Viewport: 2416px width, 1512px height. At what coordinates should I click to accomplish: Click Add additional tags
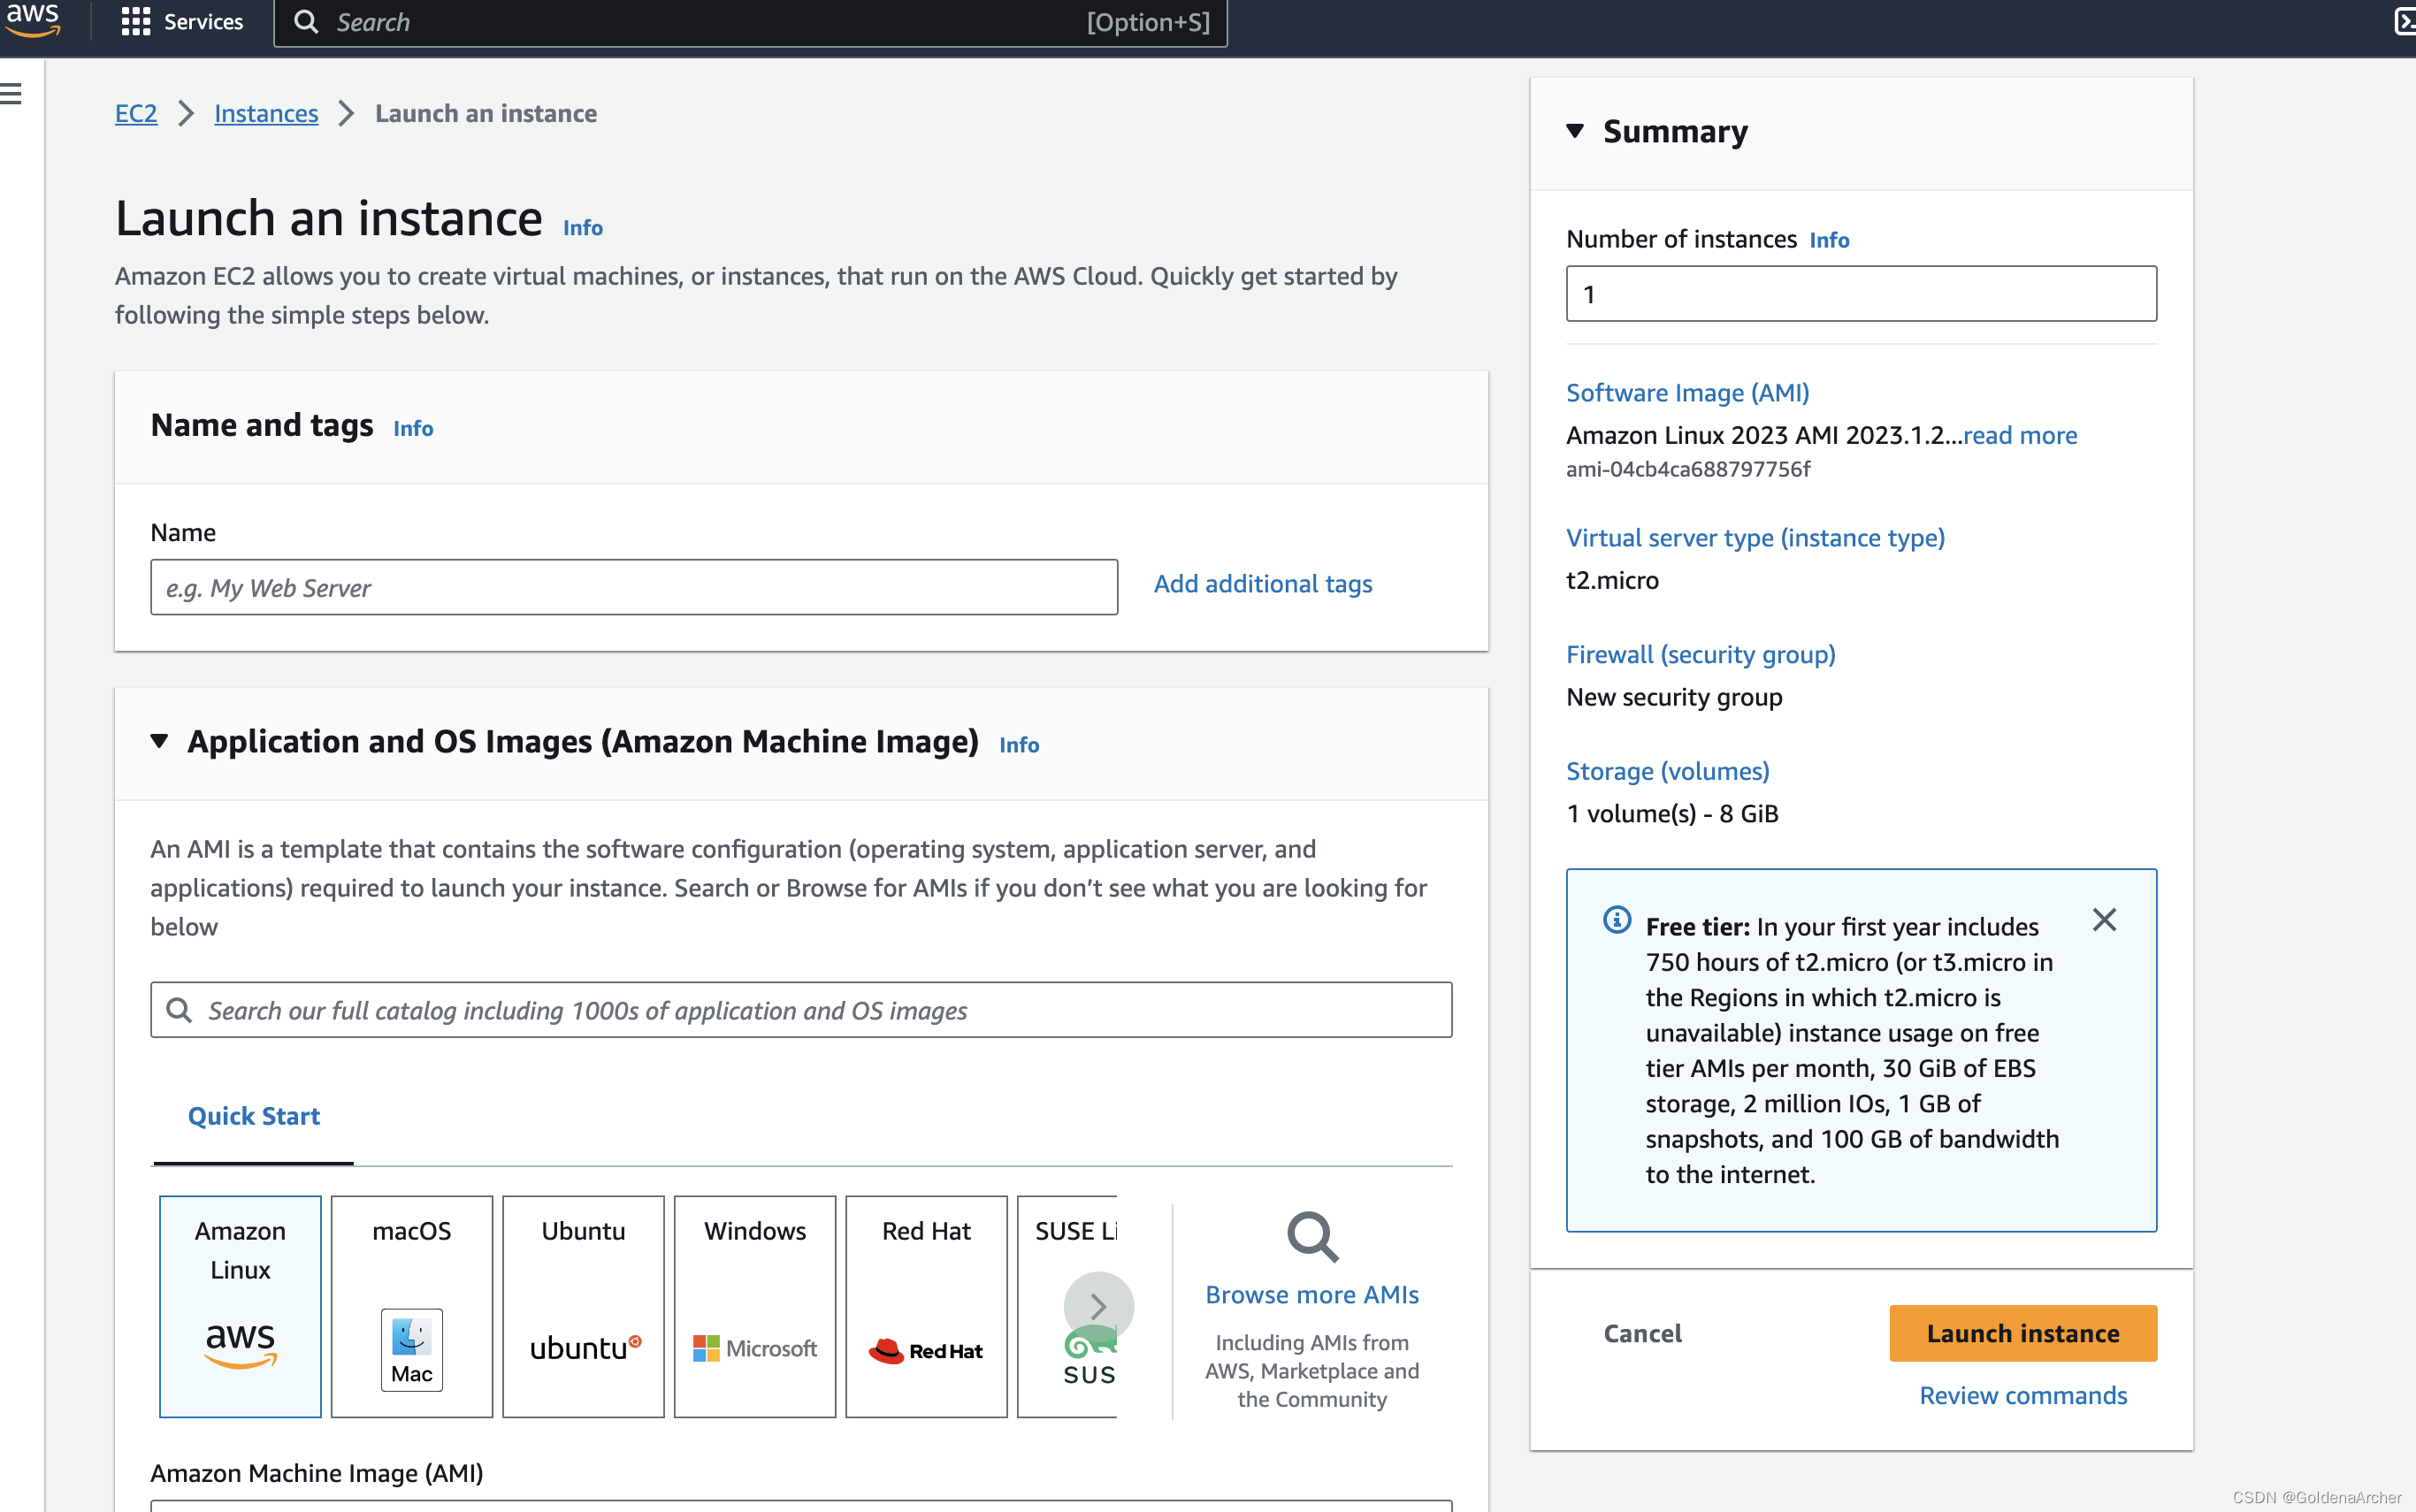tap(1263, 584)
